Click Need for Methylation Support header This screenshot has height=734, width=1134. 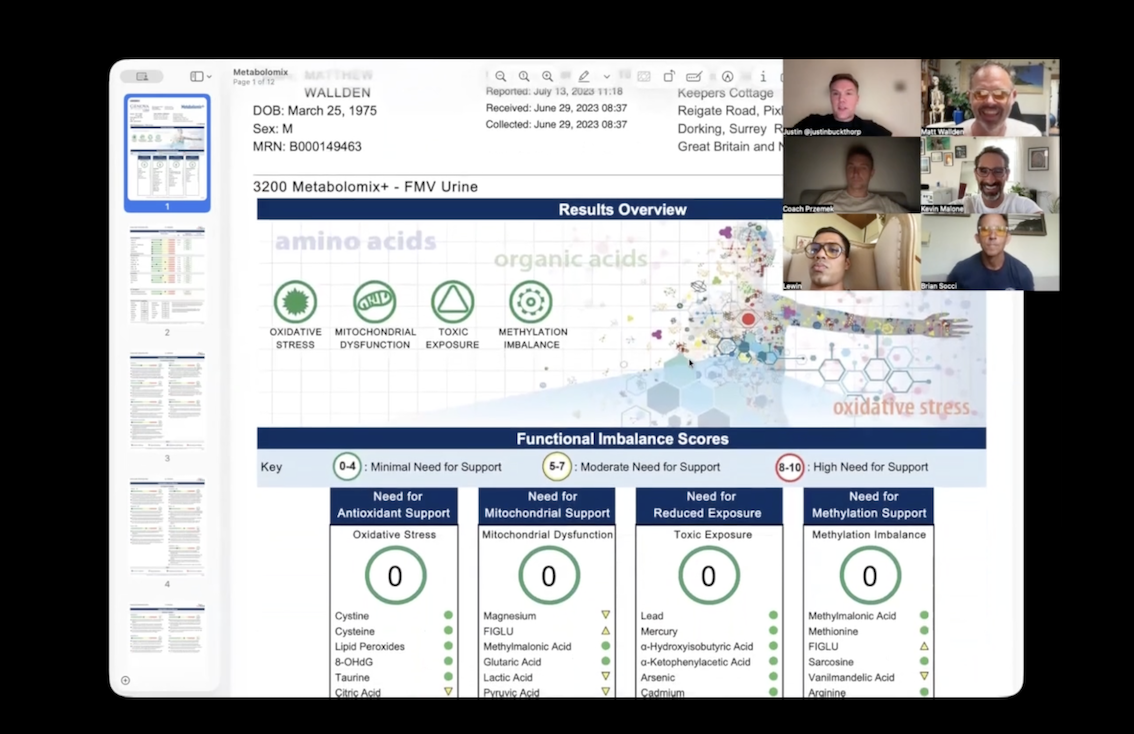(x=869, y=505)
